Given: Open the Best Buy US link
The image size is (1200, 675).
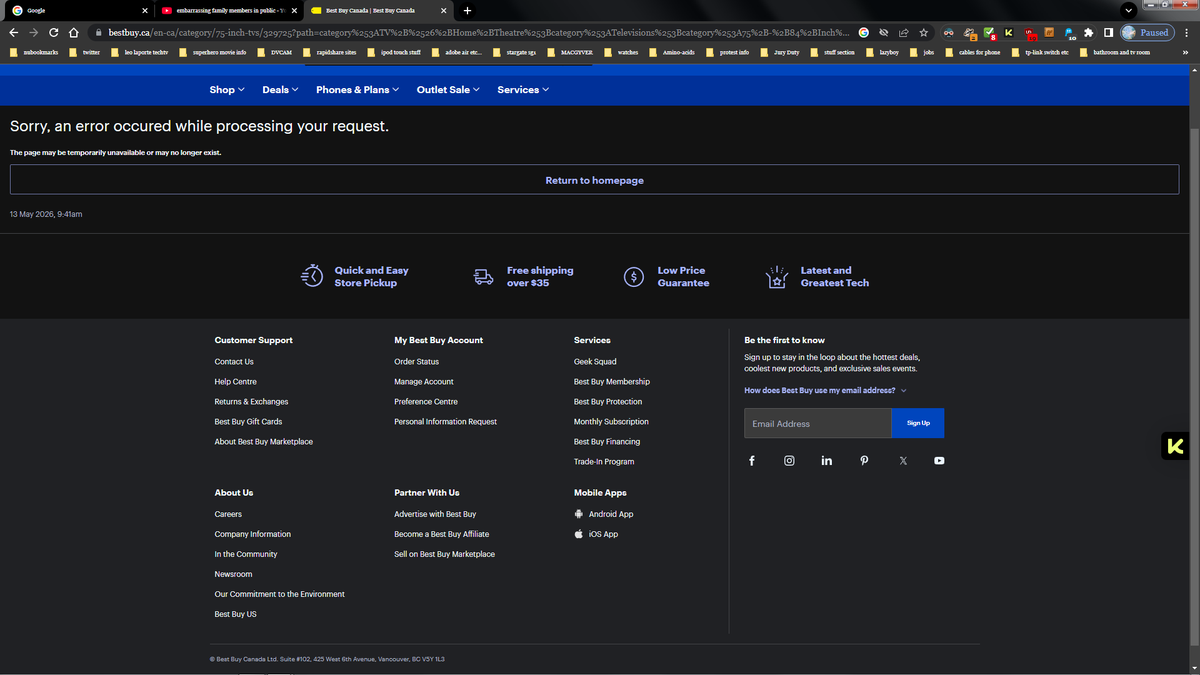Looking at the screenshot, I should [x=235, y=614].
